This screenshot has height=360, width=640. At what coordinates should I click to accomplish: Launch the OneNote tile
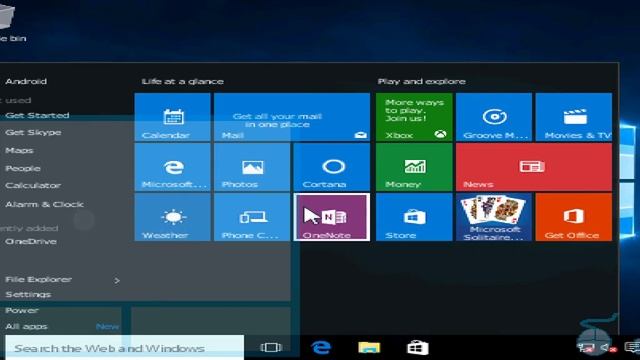[331, 217]
